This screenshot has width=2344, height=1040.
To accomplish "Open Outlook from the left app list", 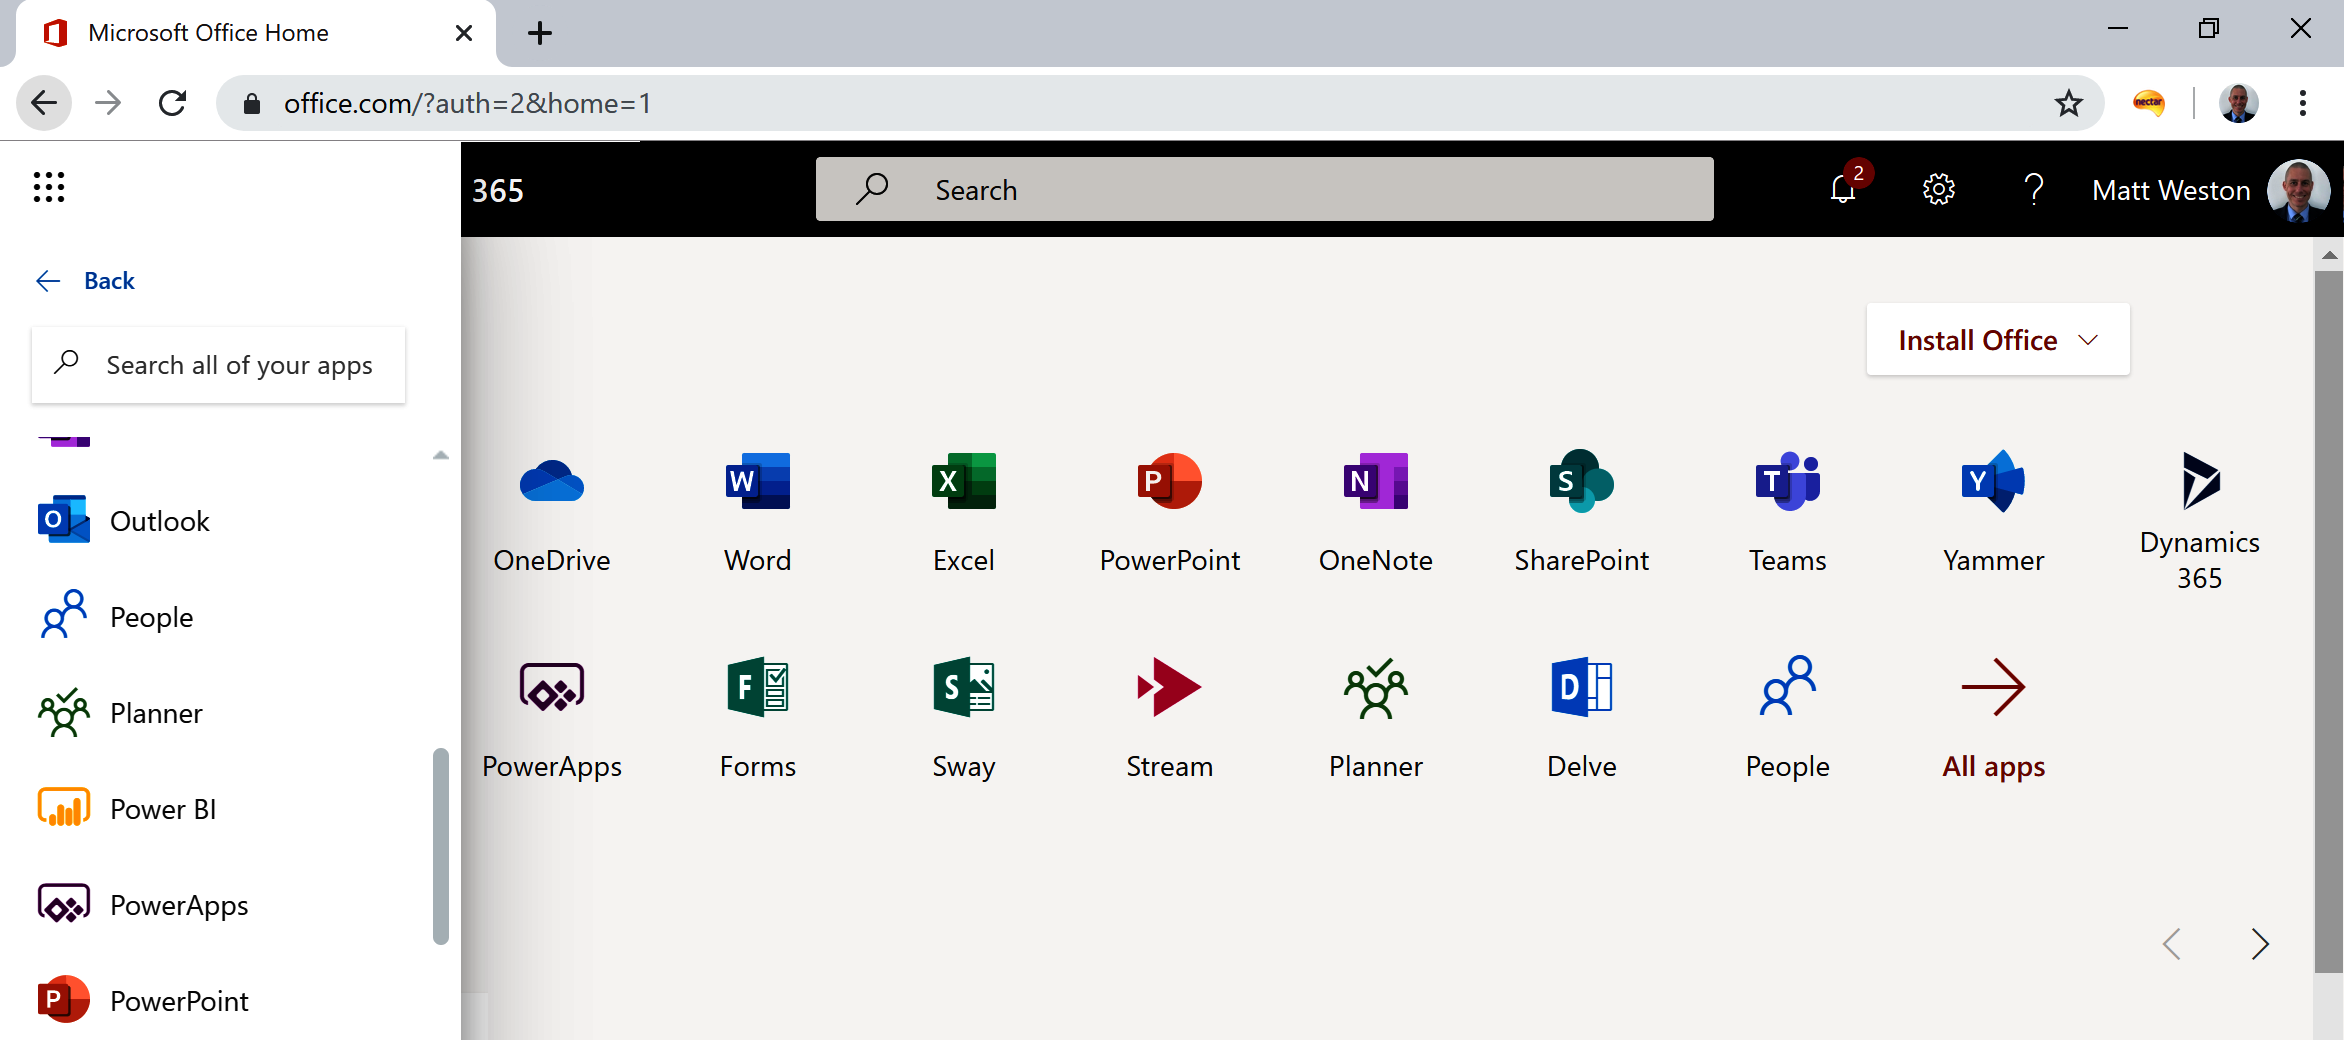I will tap(124, 521).
